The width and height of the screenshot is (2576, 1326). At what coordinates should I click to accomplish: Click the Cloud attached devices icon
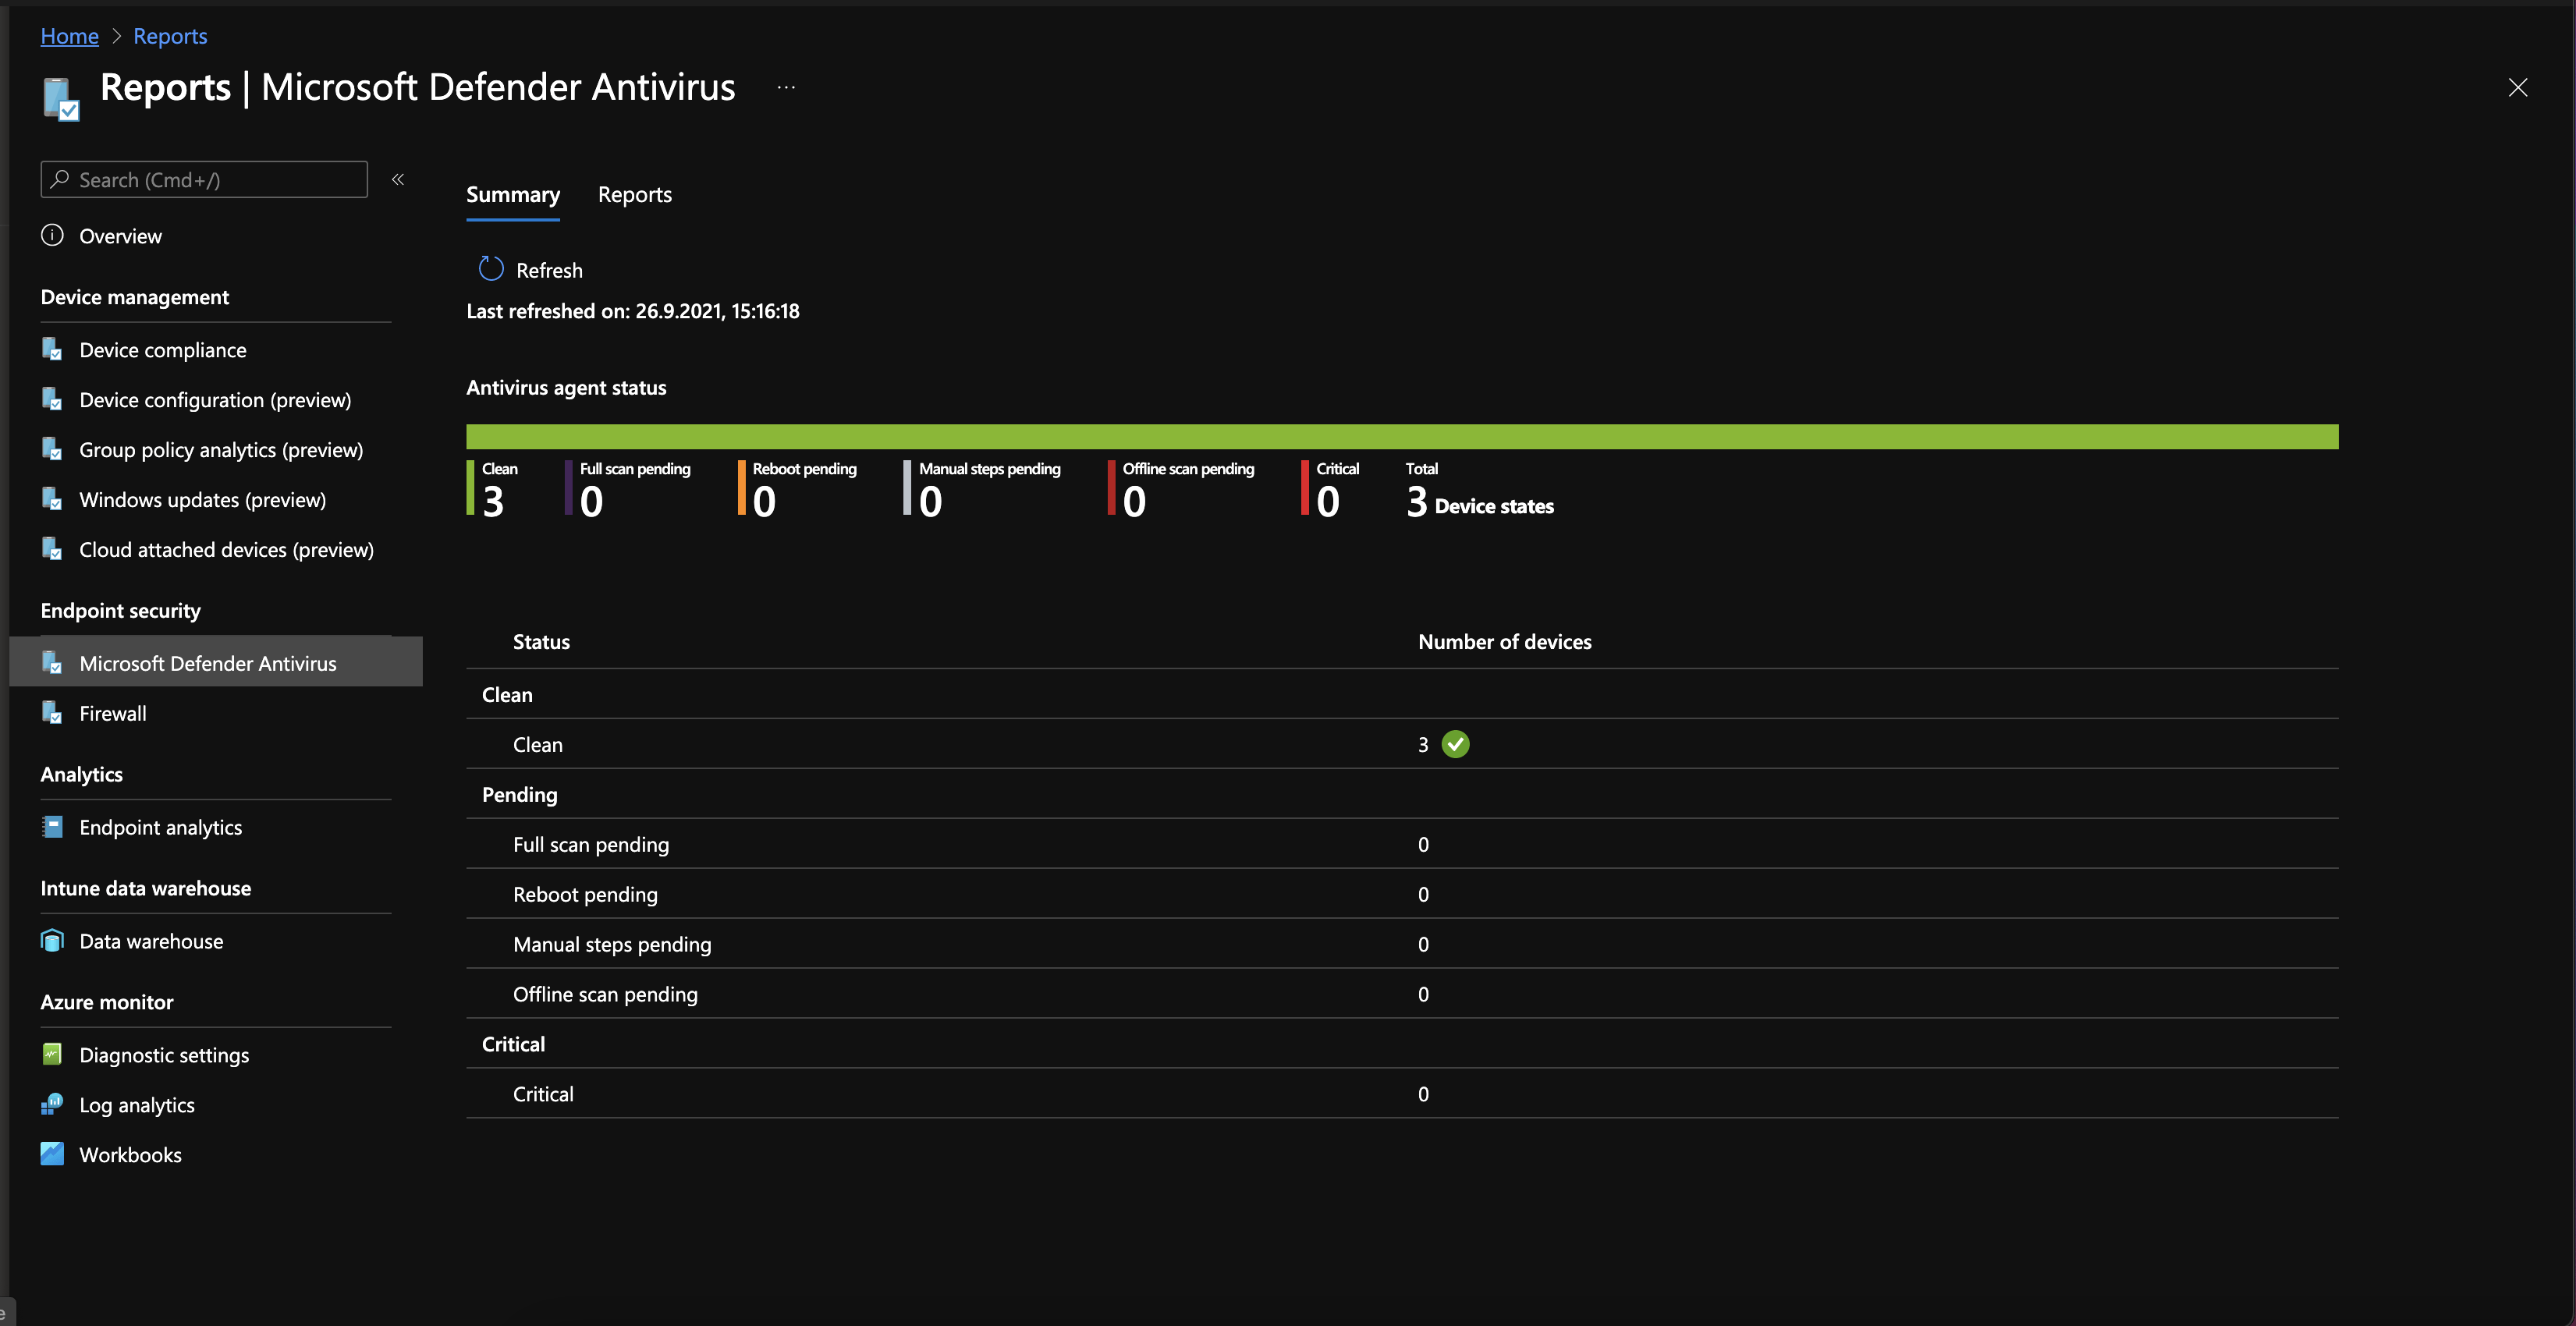[x=52, y=549]
